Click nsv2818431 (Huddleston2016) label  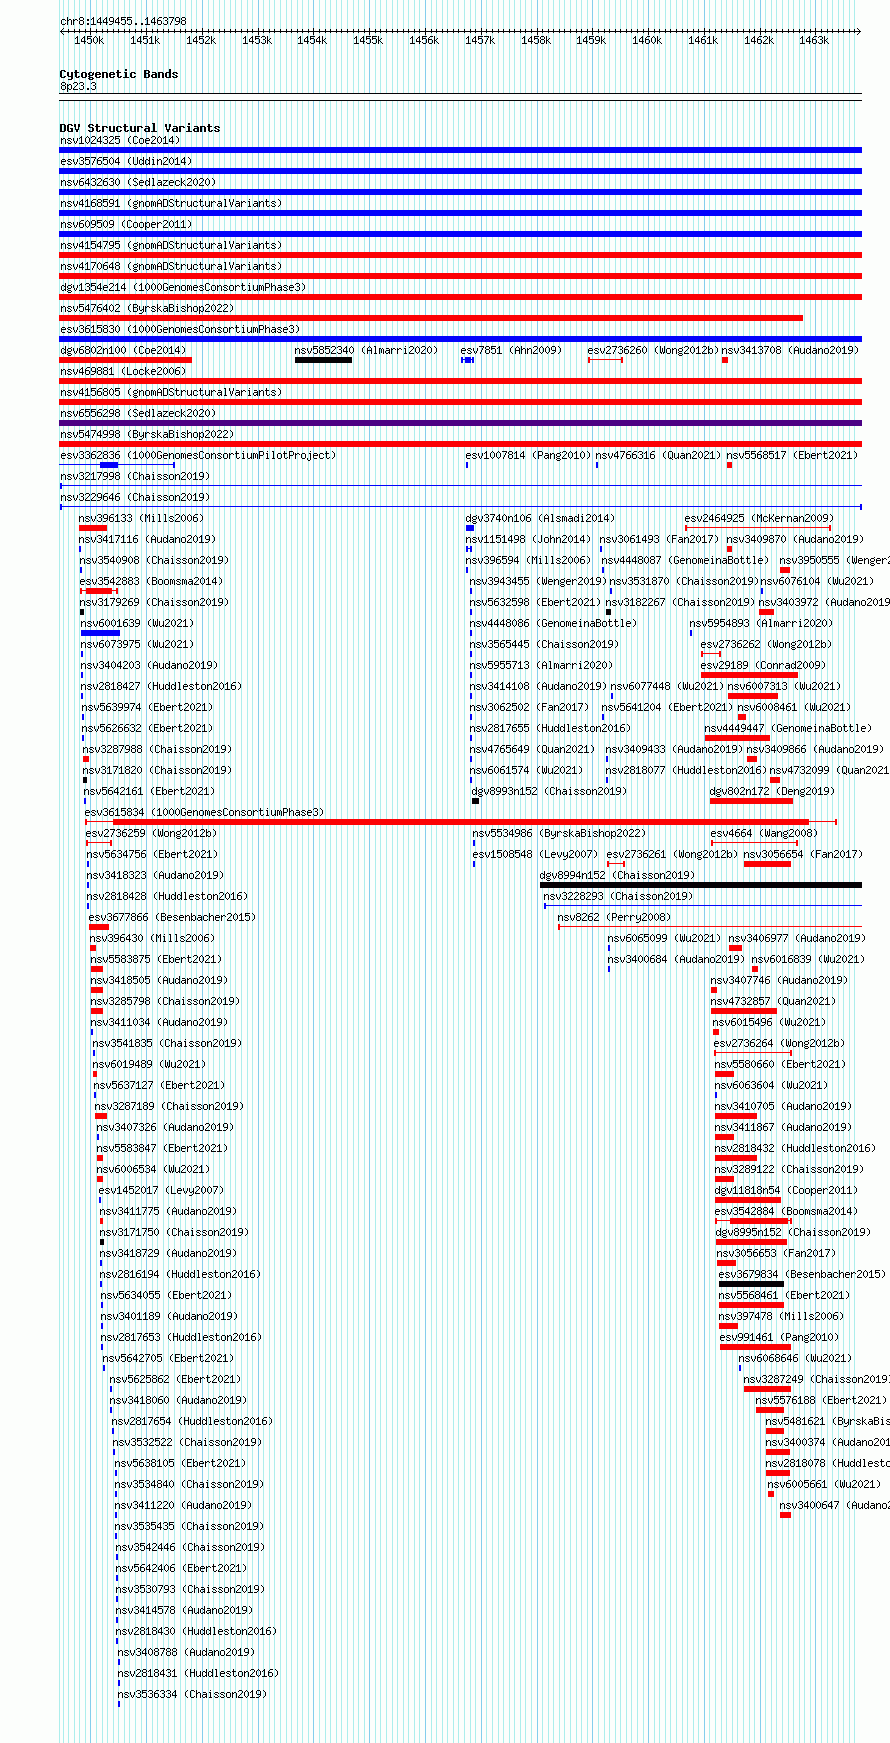(x=198, y=1673)
